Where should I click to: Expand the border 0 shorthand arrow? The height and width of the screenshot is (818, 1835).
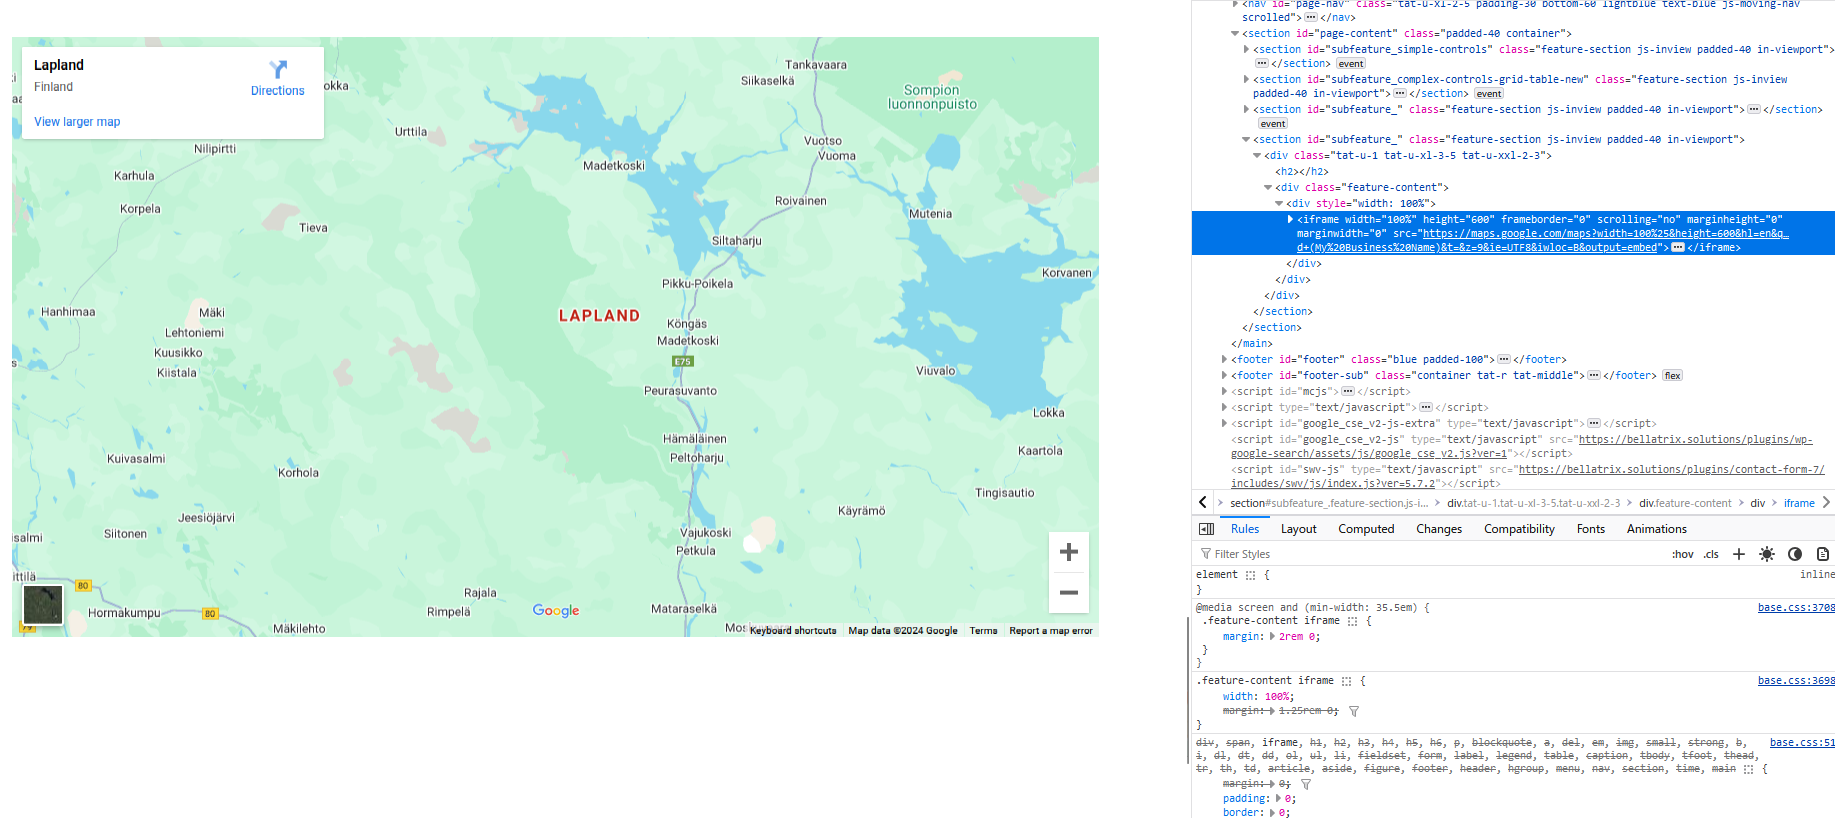coord(1272,812)
